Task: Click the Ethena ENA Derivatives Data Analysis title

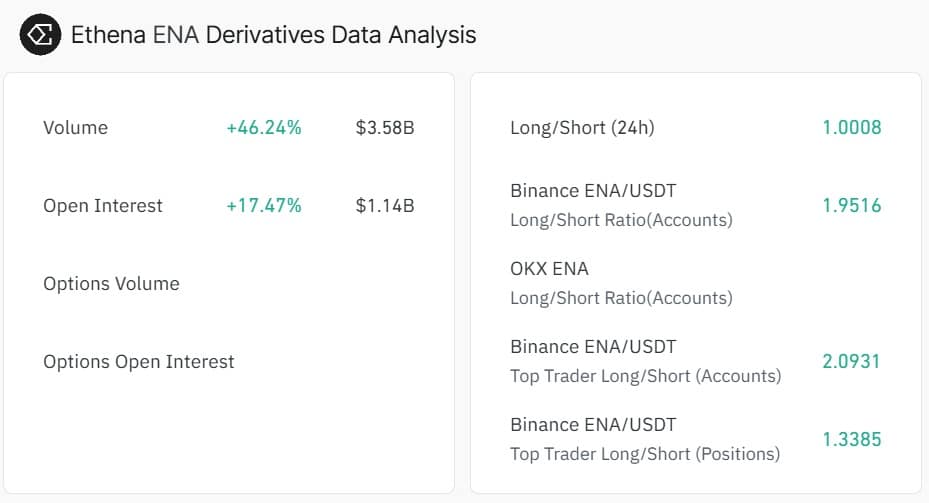Action: click(x=273, y=35)
